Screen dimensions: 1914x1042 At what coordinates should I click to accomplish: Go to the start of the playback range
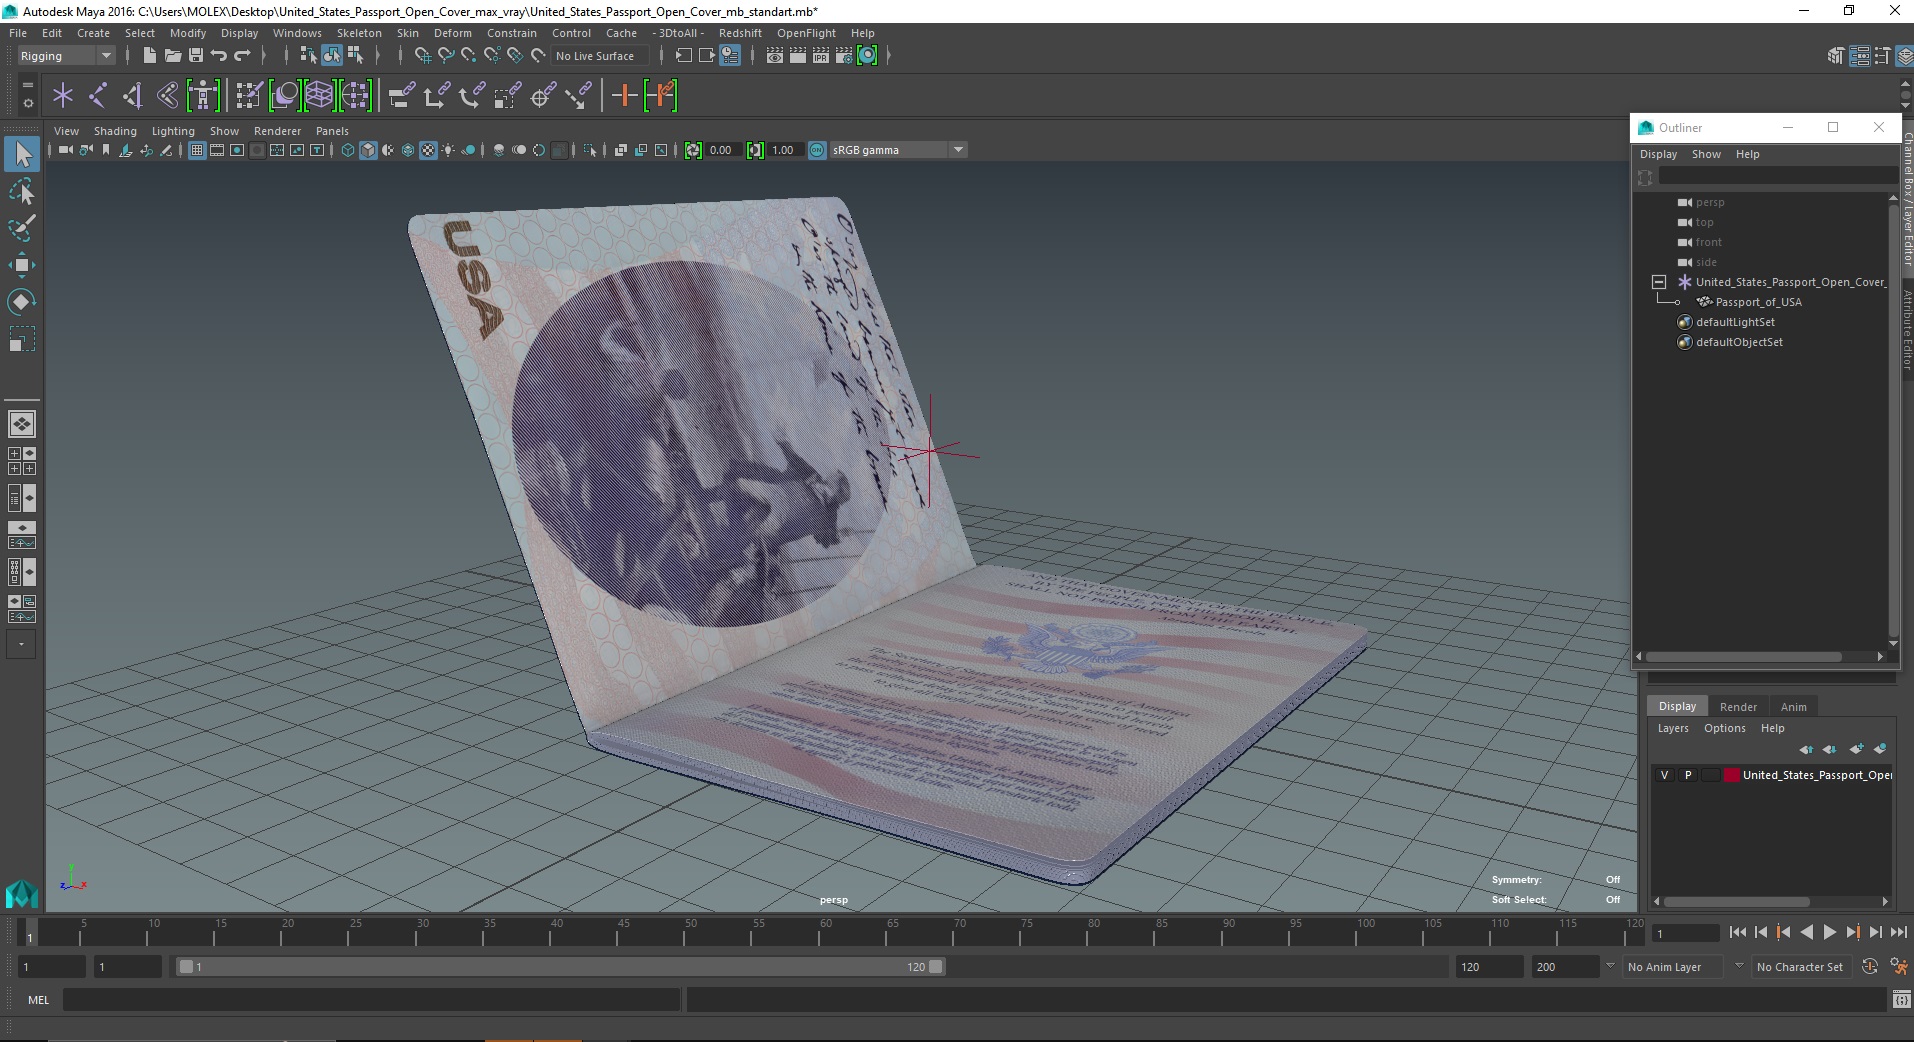tap(1737, 932)
